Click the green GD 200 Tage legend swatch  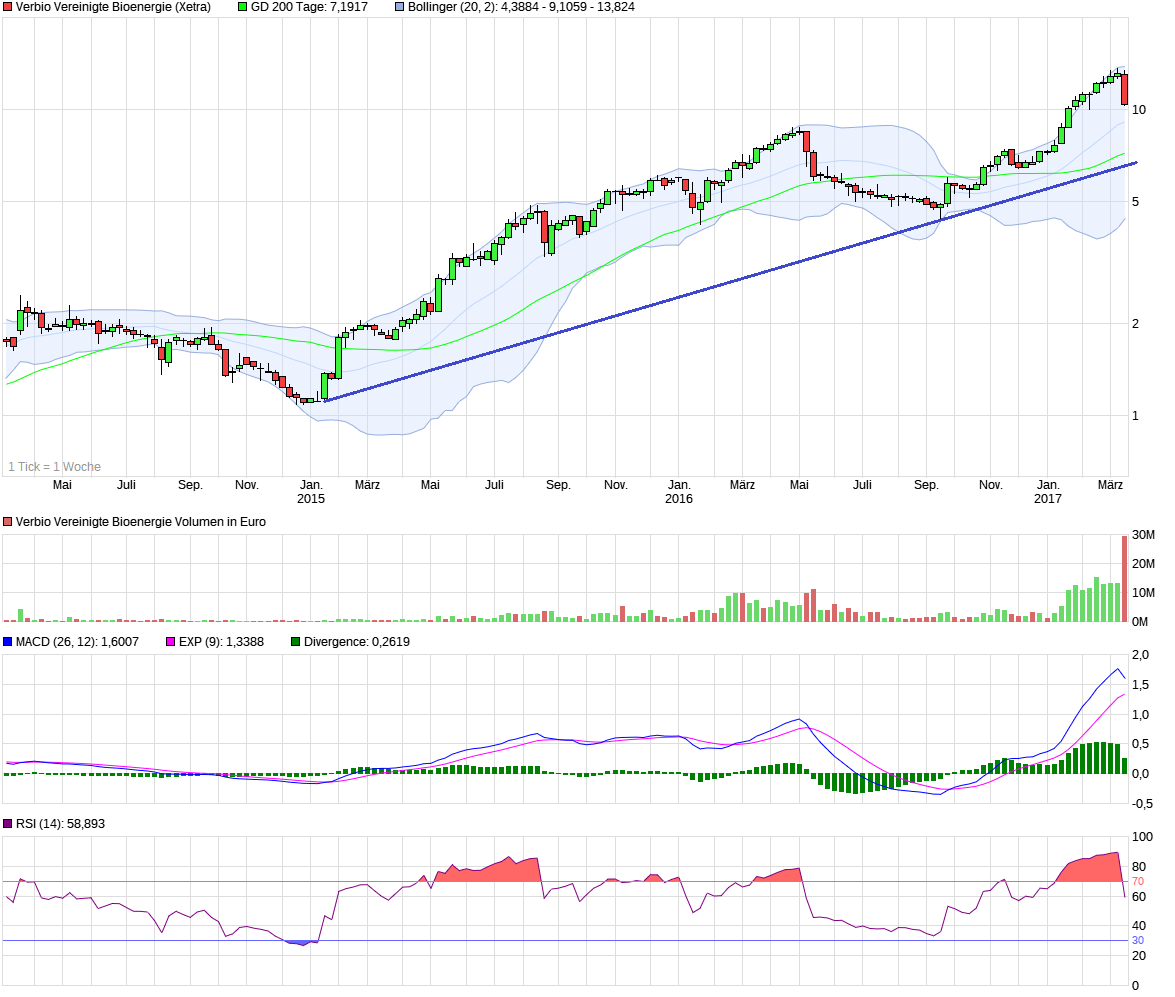point(242,7)
